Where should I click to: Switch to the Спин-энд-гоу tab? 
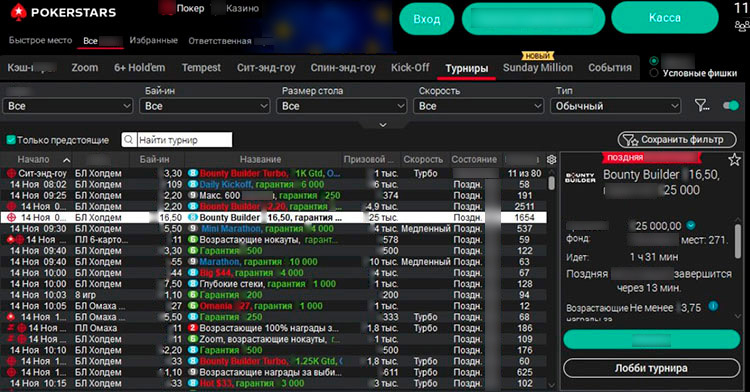[343, 68]
